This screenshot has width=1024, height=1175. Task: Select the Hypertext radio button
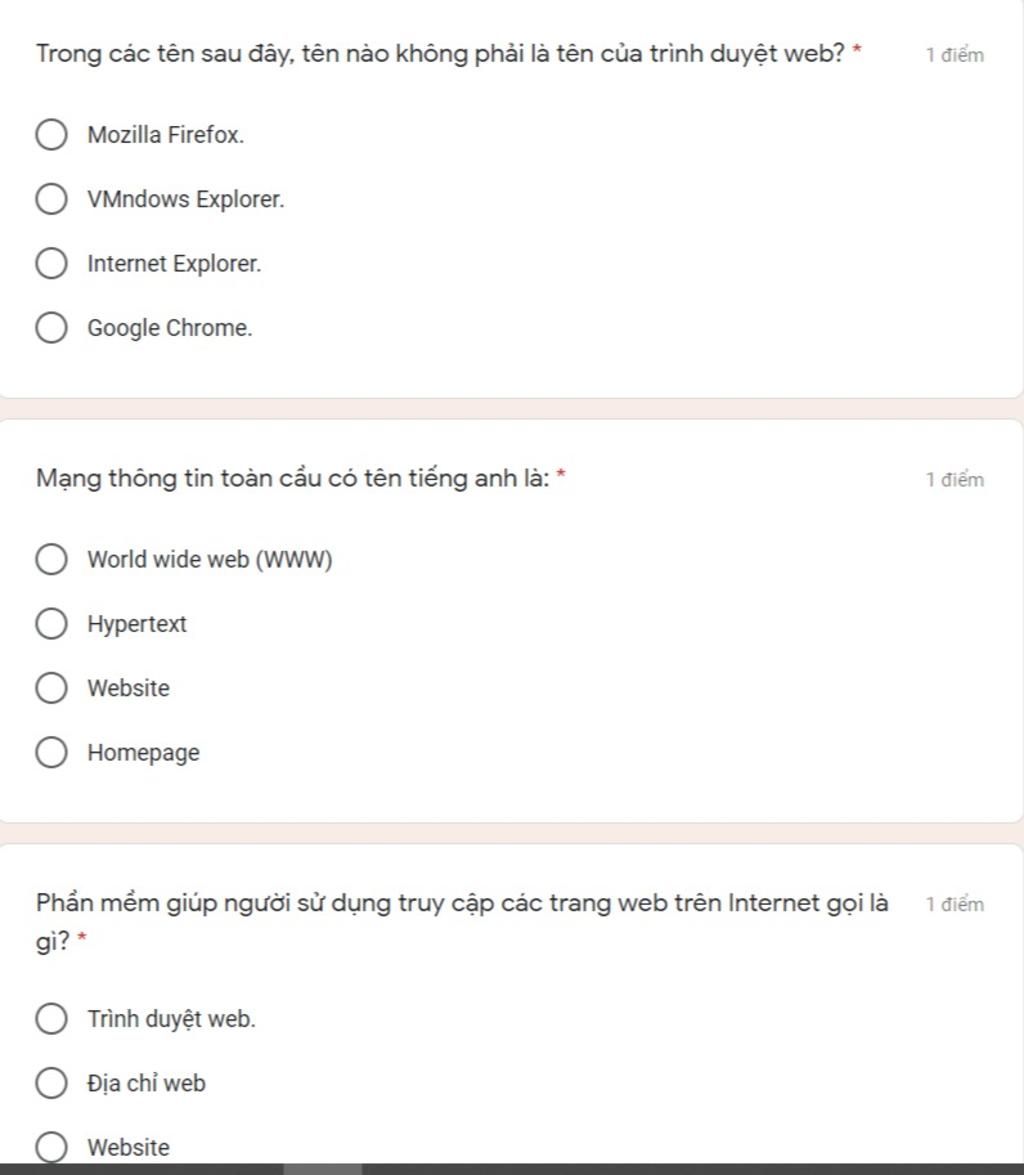[52, 625]
